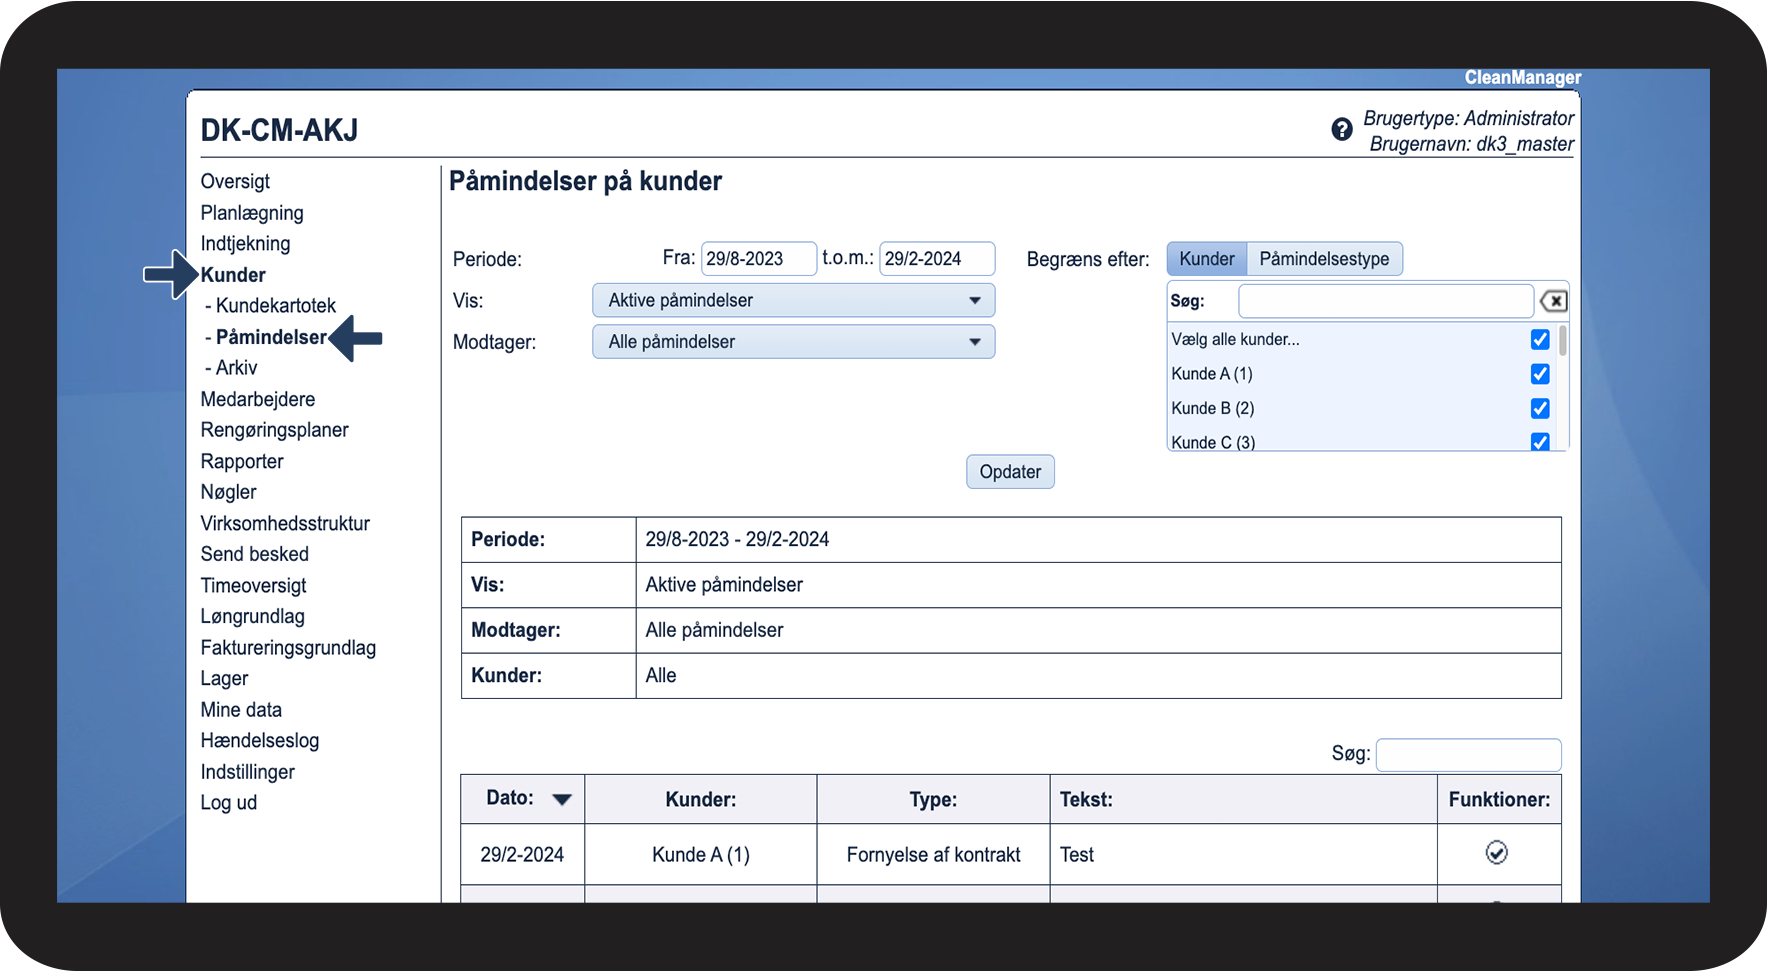Clear customer search with the delete icon
This screenshot has height=971, width=1767.
(1553, 301)
